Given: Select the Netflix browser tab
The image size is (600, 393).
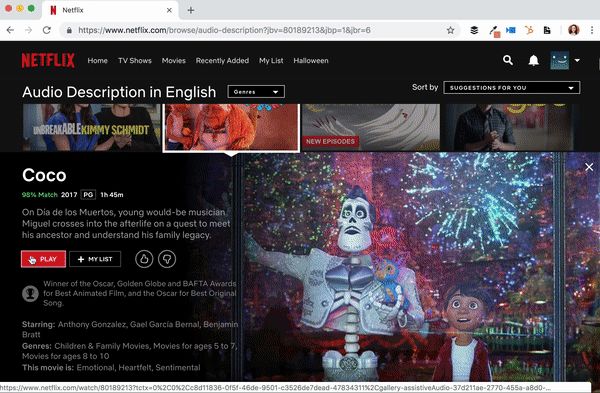Looking at the screenshot, I should (109, 10).
